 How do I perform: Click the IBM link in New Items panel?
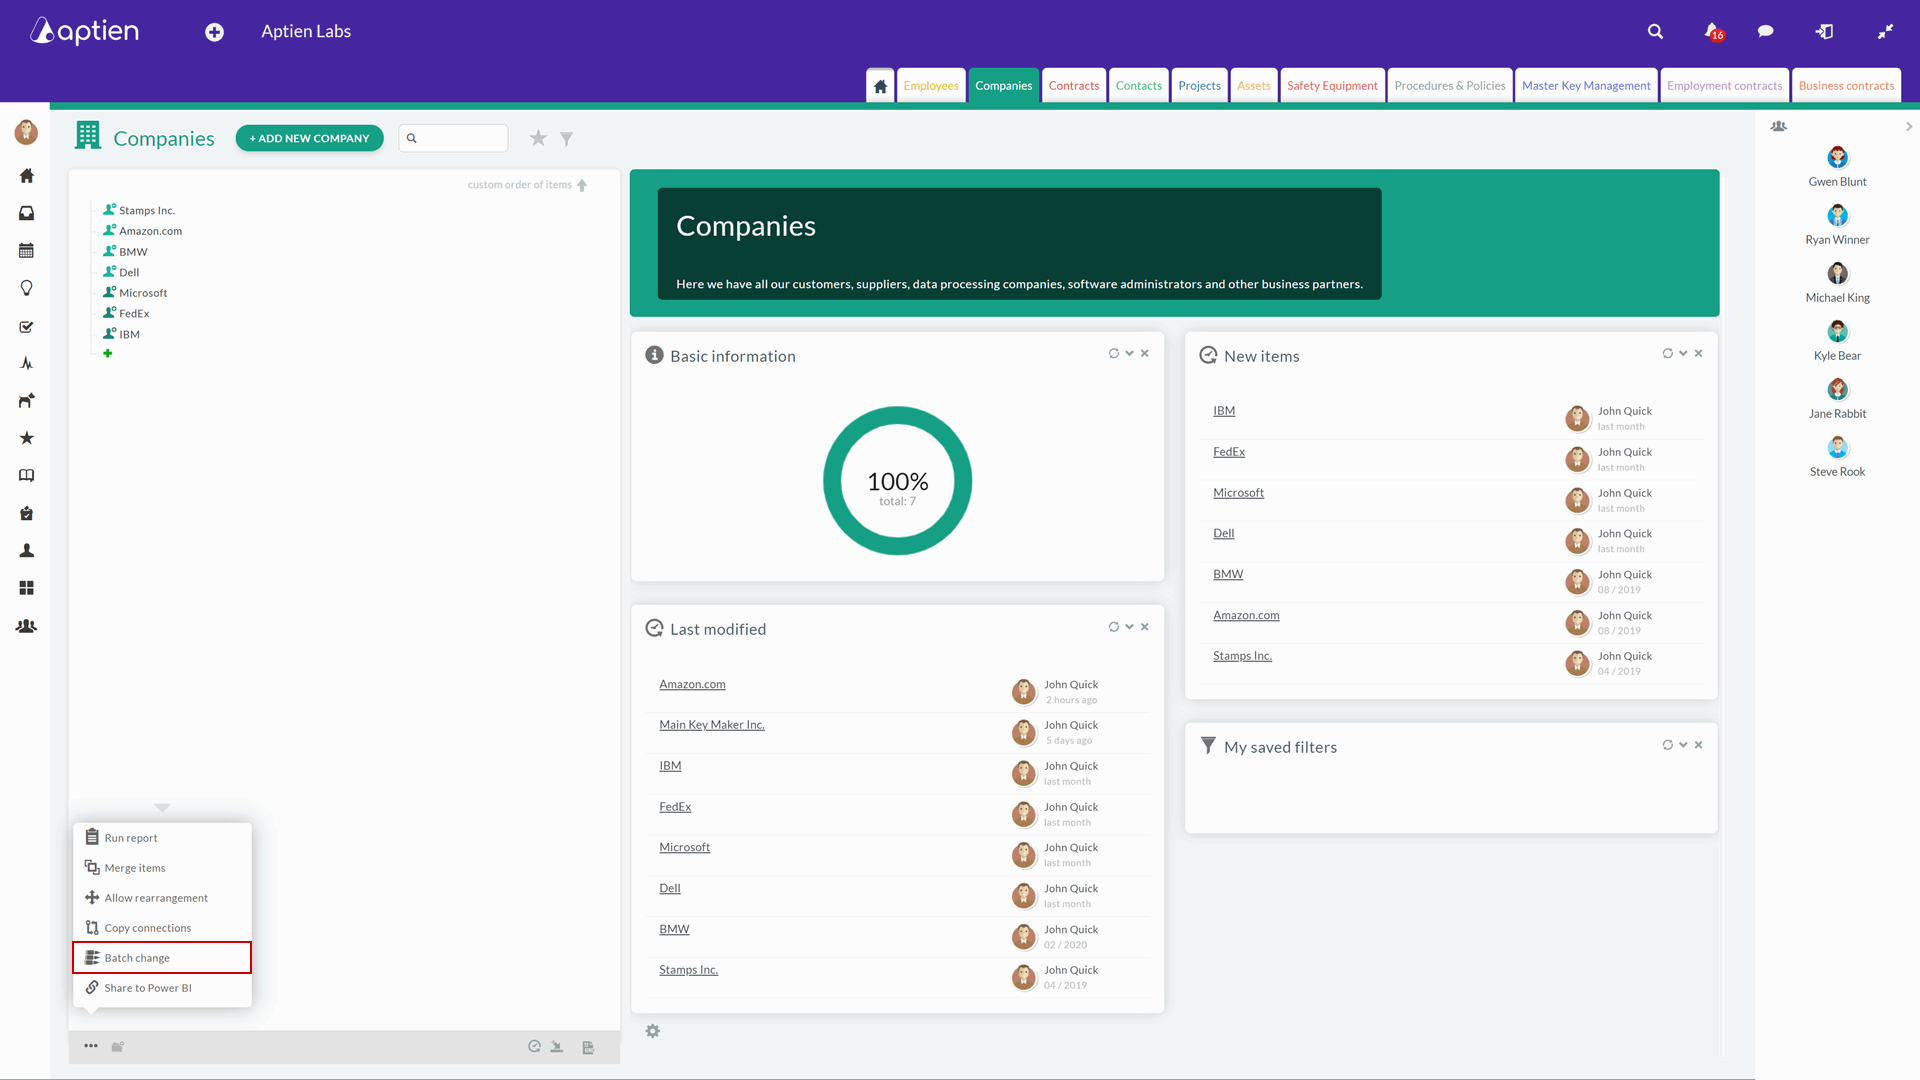click(1224, 410)
